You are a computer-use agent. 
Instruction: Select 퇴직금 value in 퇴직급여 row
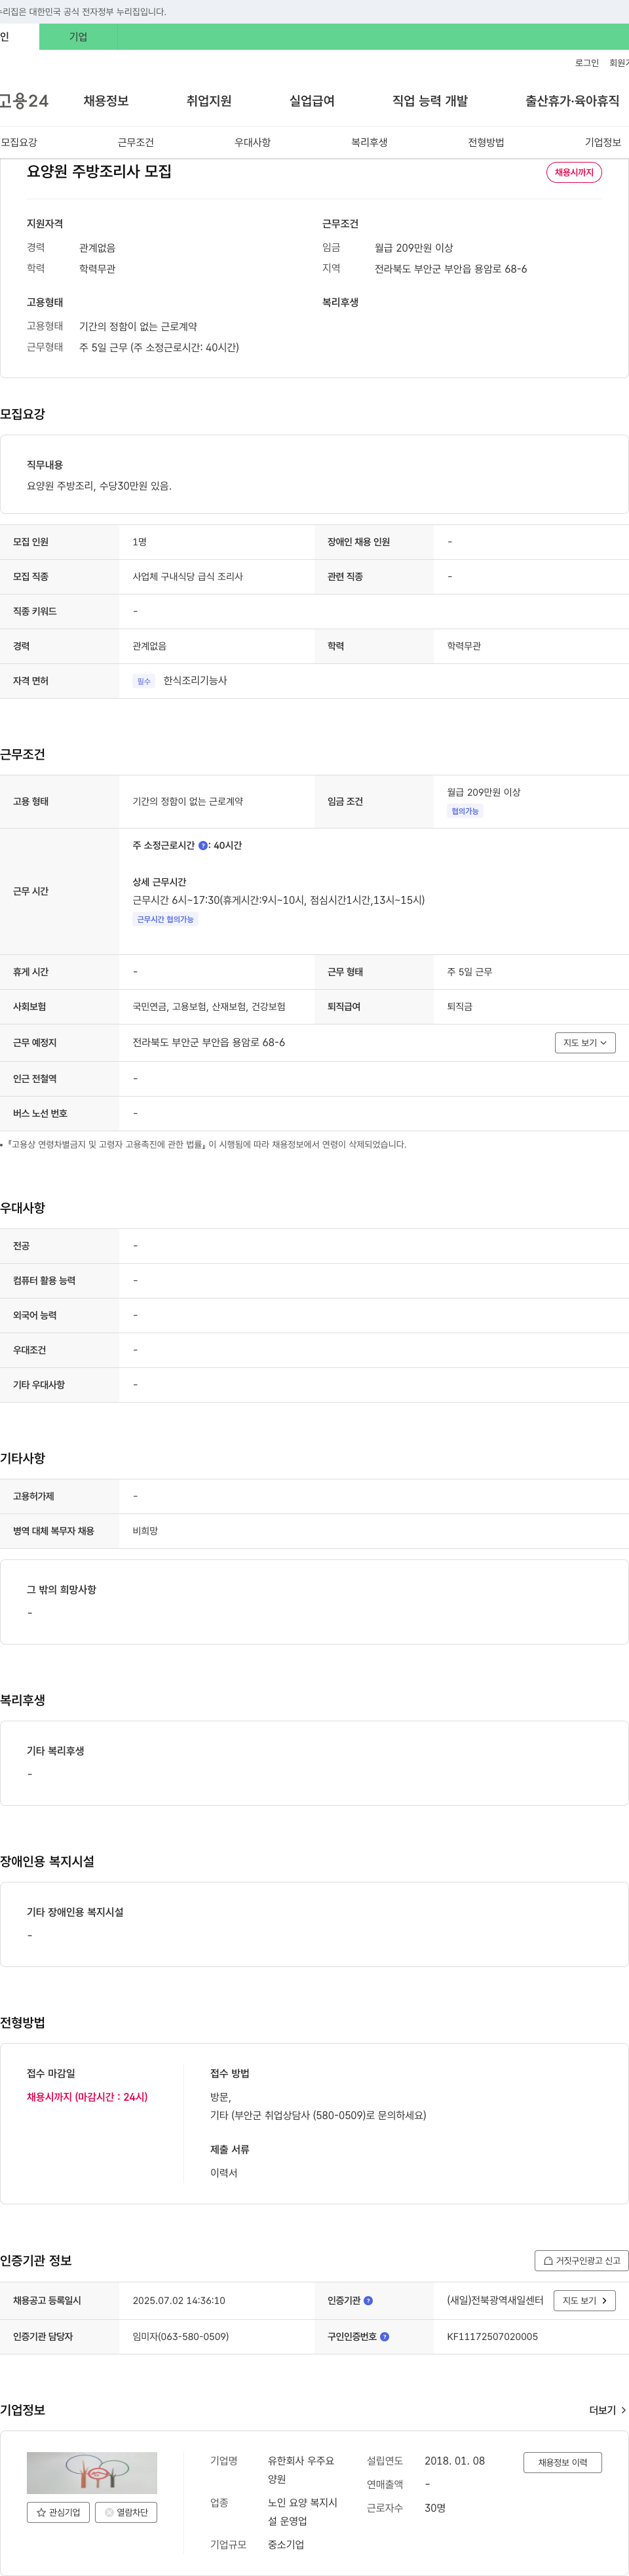point(460,1007)
